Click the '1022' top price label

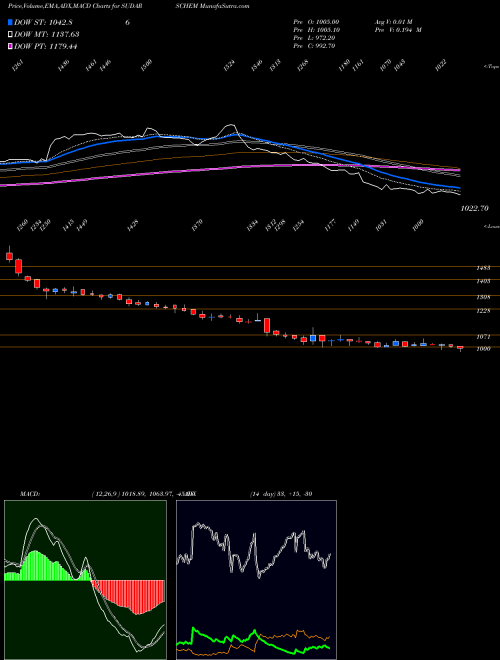coord(441,66)
